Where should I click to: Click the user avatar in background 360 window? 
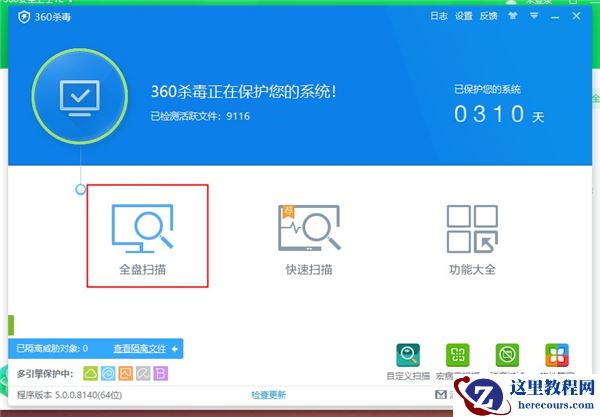coord(511,2)
